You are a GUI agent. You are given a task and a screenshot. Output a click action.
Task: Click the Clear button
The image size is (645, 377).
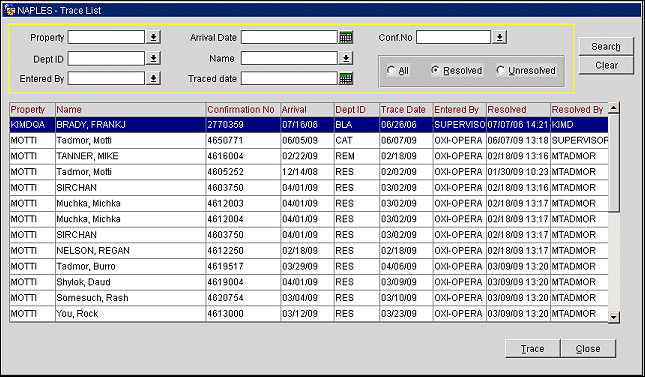tap(606, 65)
